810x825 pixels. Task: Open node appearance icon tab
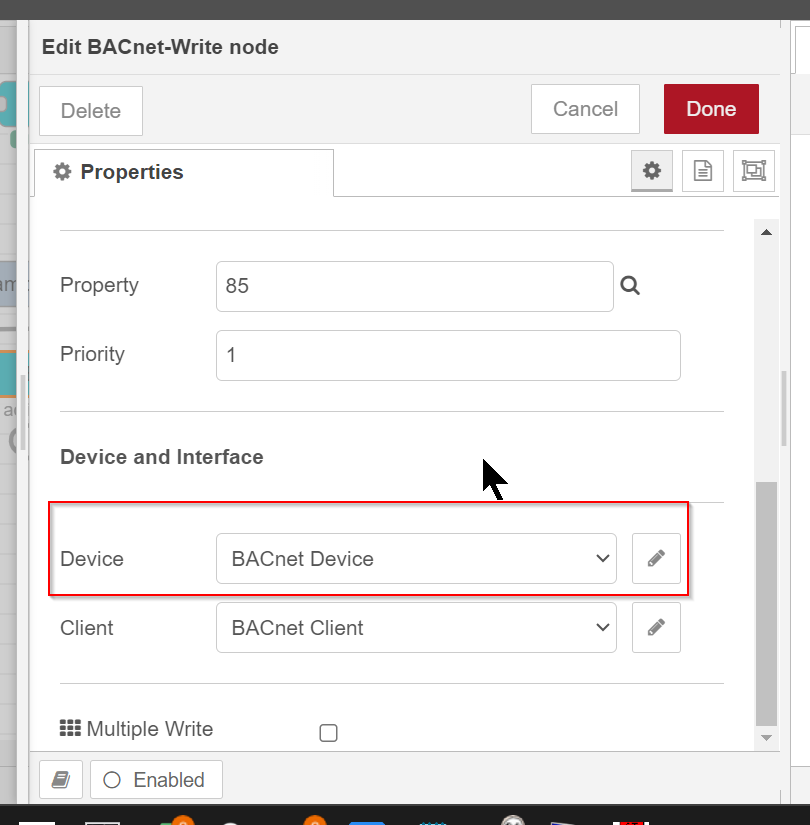click(754, 170)
